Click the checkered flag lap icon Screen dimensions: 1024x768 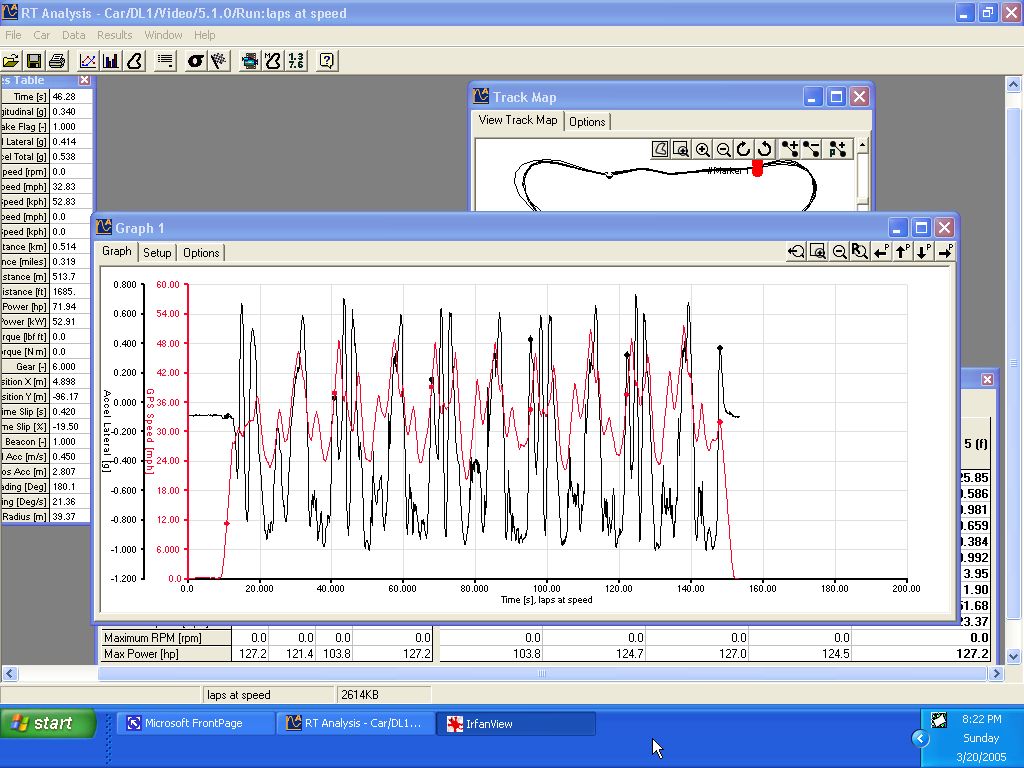[x=218, y=61]
